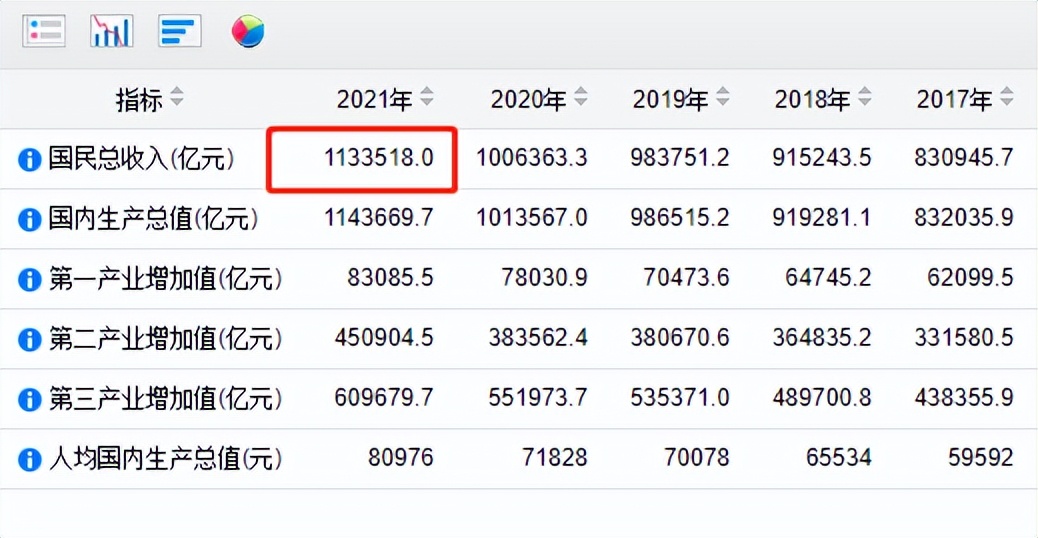Click the value 78030.9 cell
This screenshot has height=538, width=1038.
coord(543,278)
